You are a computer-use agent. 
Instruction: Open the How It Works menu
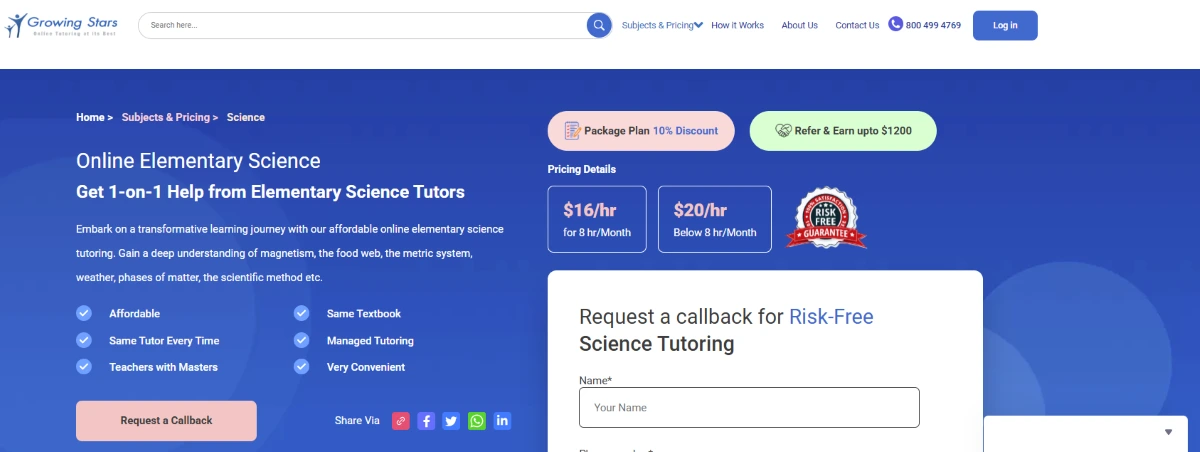click(x=737, y=25)
